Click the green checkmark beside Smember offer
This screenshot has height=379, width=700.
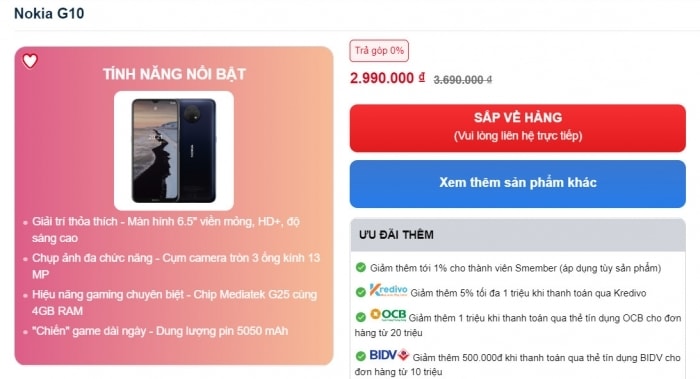(361, 267)
